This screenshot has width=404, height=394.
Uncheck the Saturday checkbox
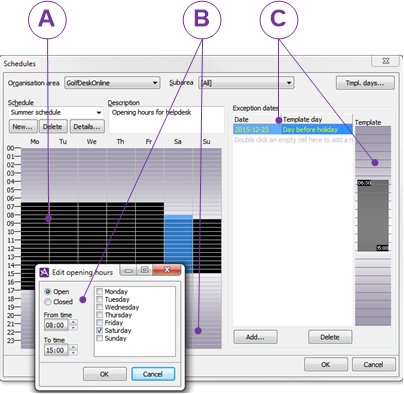99,330
